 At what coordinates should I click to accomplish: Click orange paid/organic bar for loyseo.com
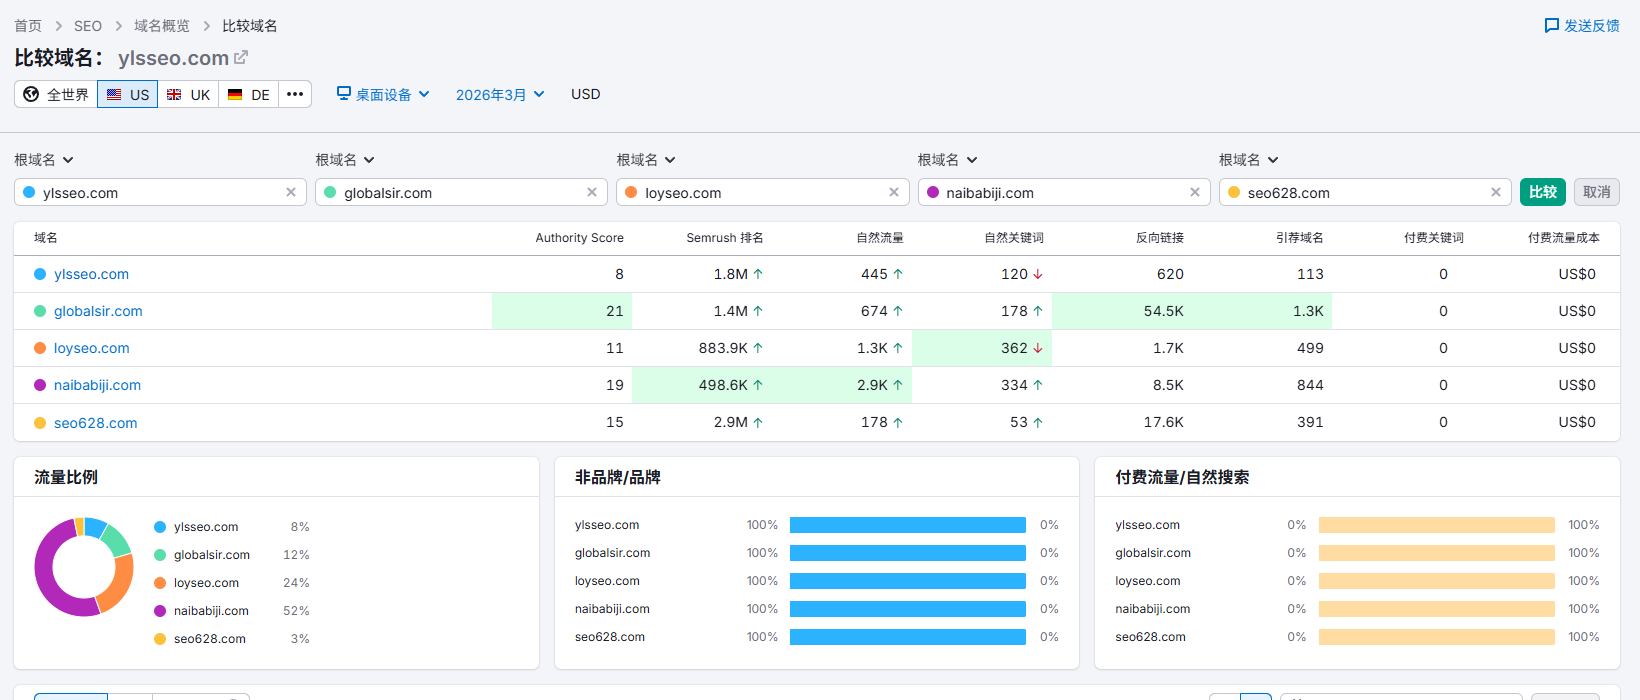click(x=1437, y=581)
